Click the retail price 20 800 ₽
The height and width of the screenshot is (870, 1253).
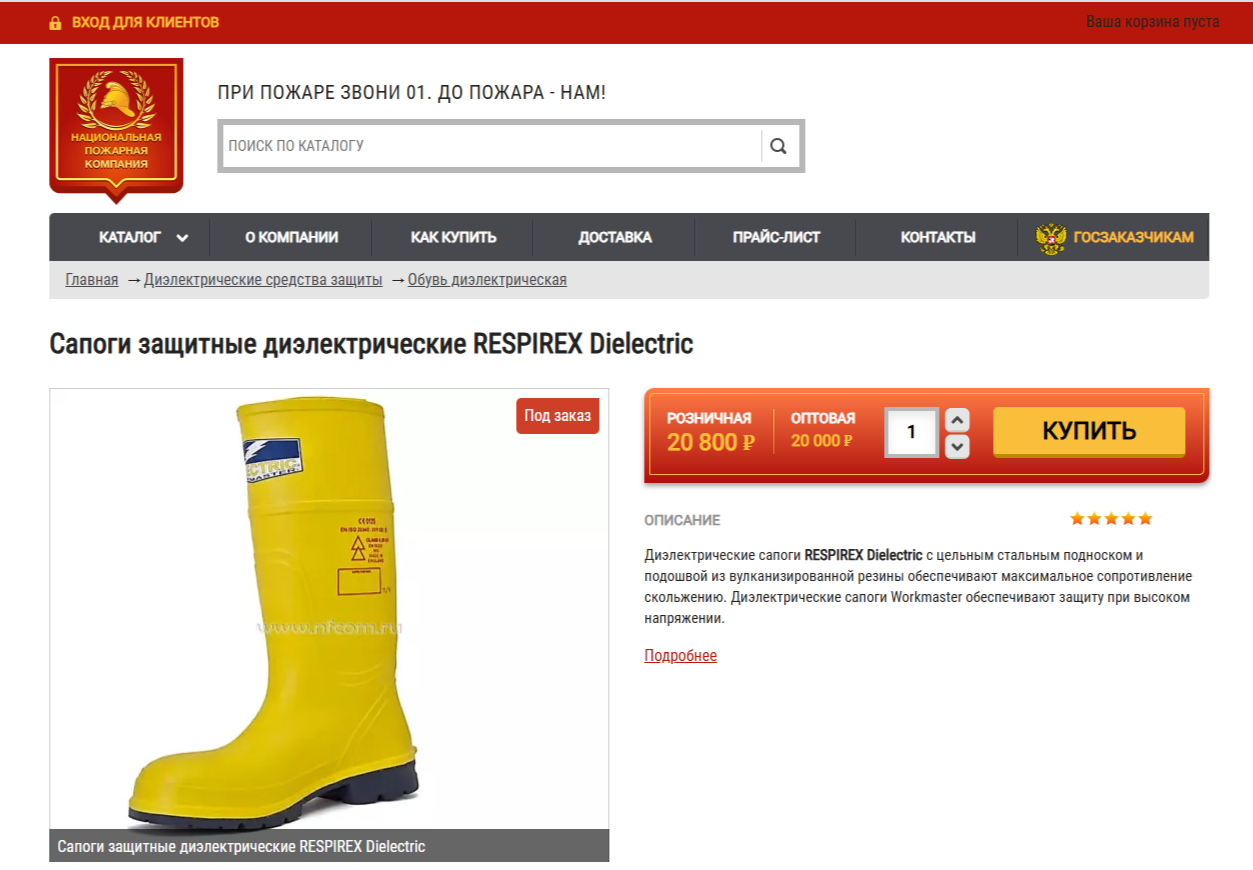coord(710,442)
